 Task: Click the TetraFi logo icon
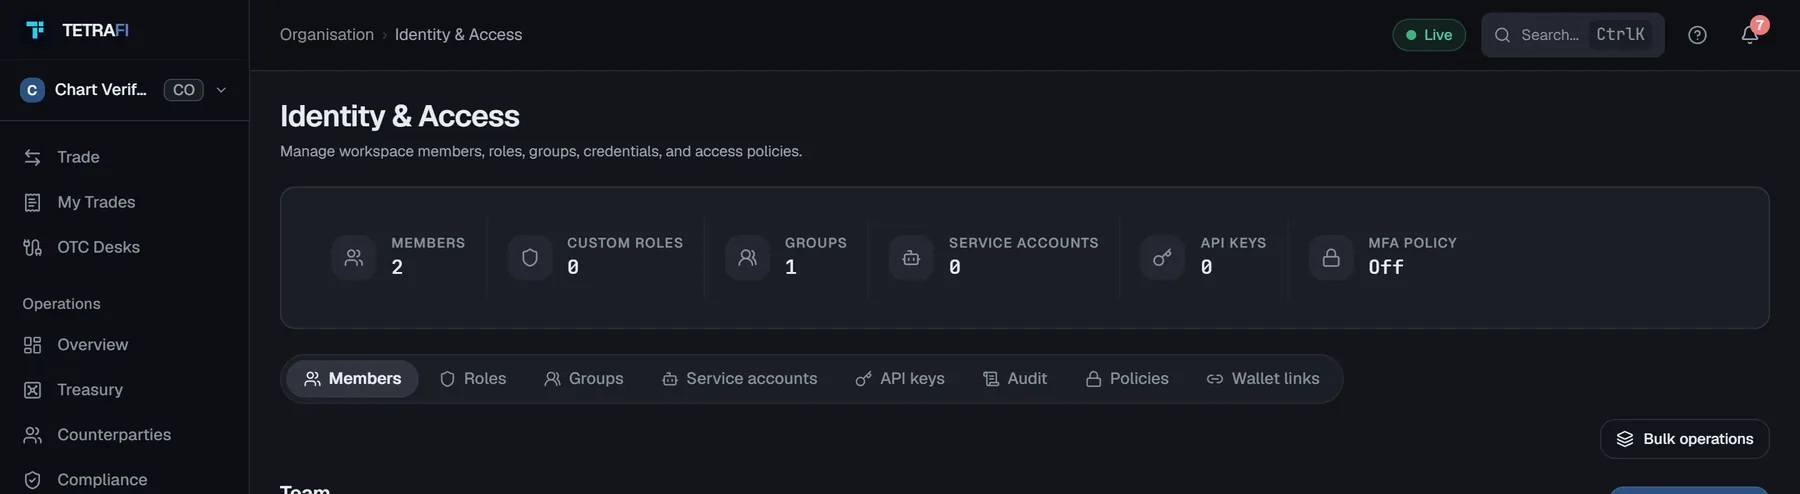point(35,30)
